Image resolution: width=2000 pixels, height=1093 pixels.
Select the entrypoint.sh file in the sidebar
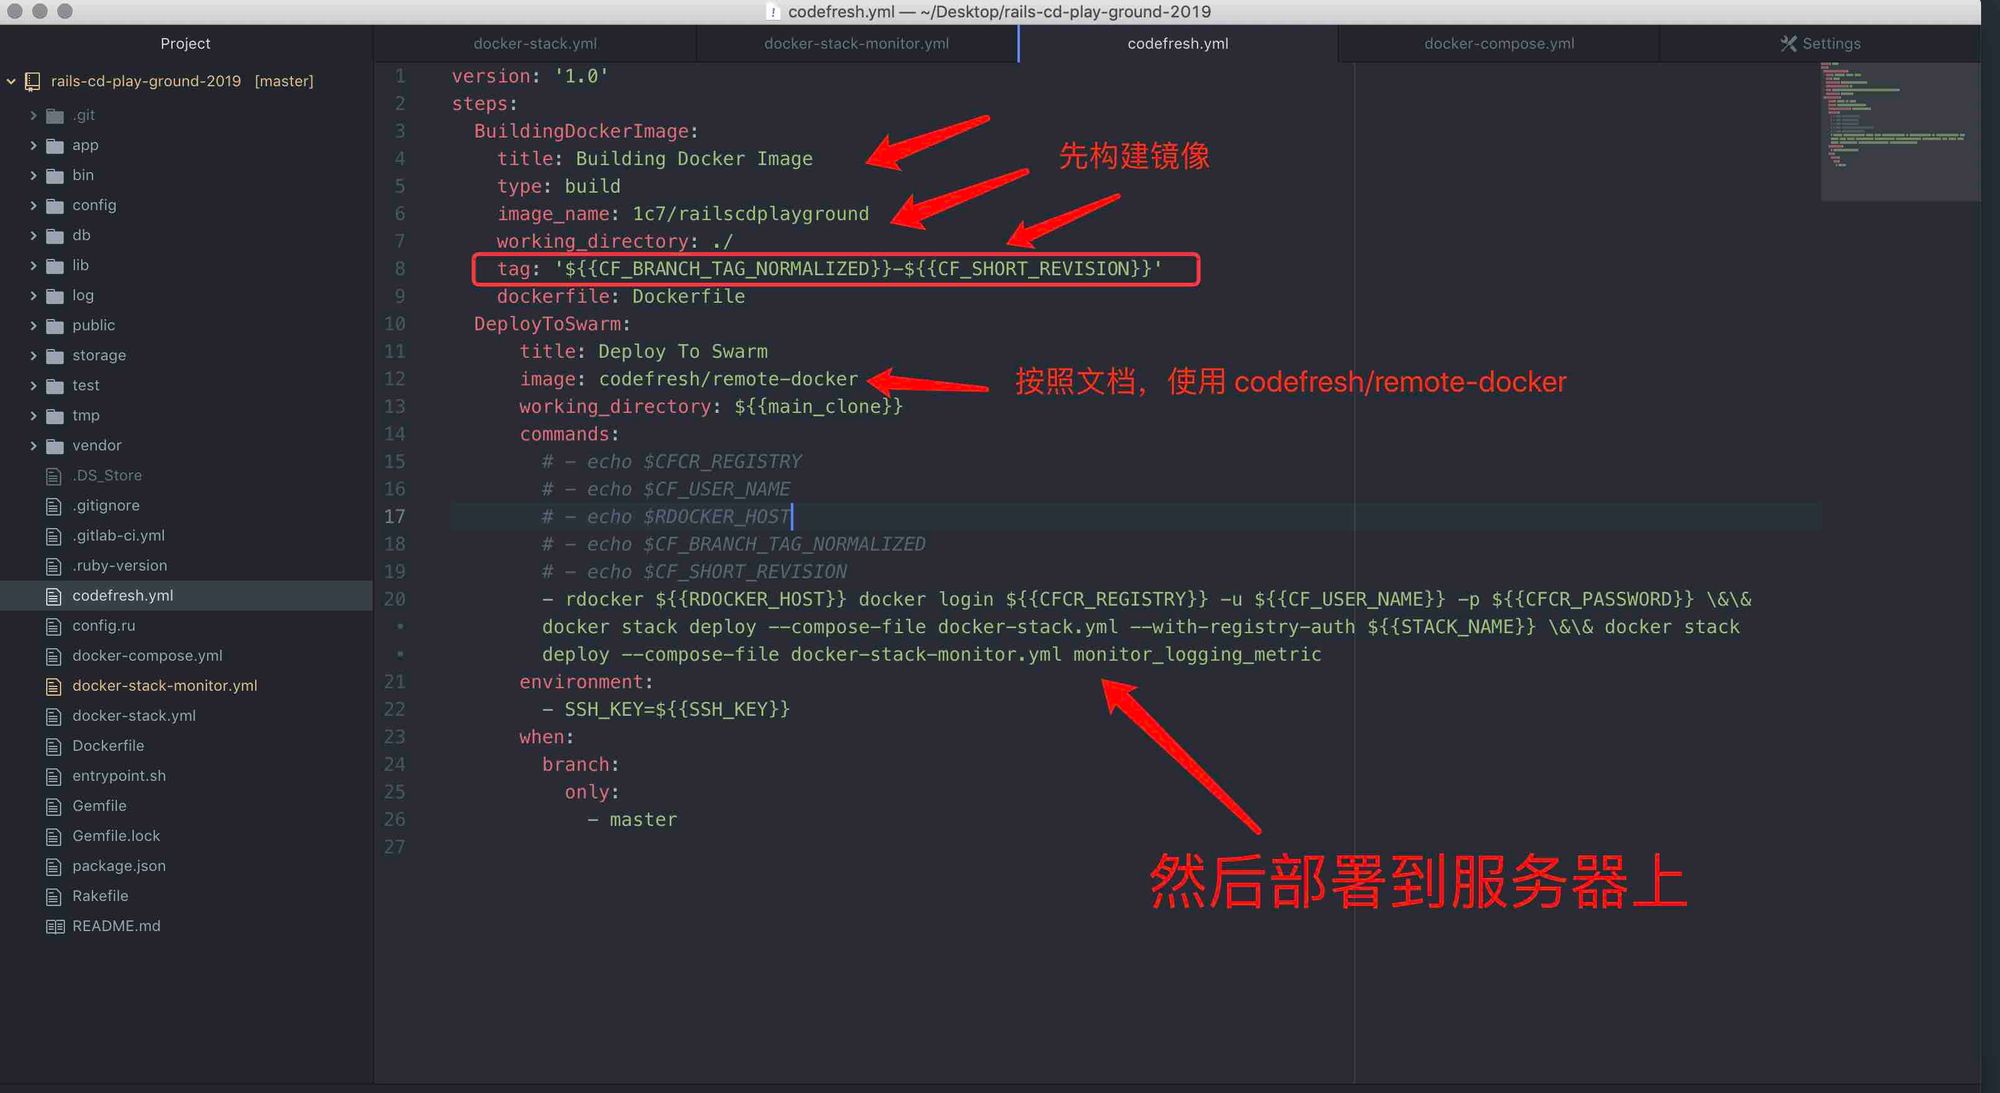pyautogui.click(x=119, y=775)
